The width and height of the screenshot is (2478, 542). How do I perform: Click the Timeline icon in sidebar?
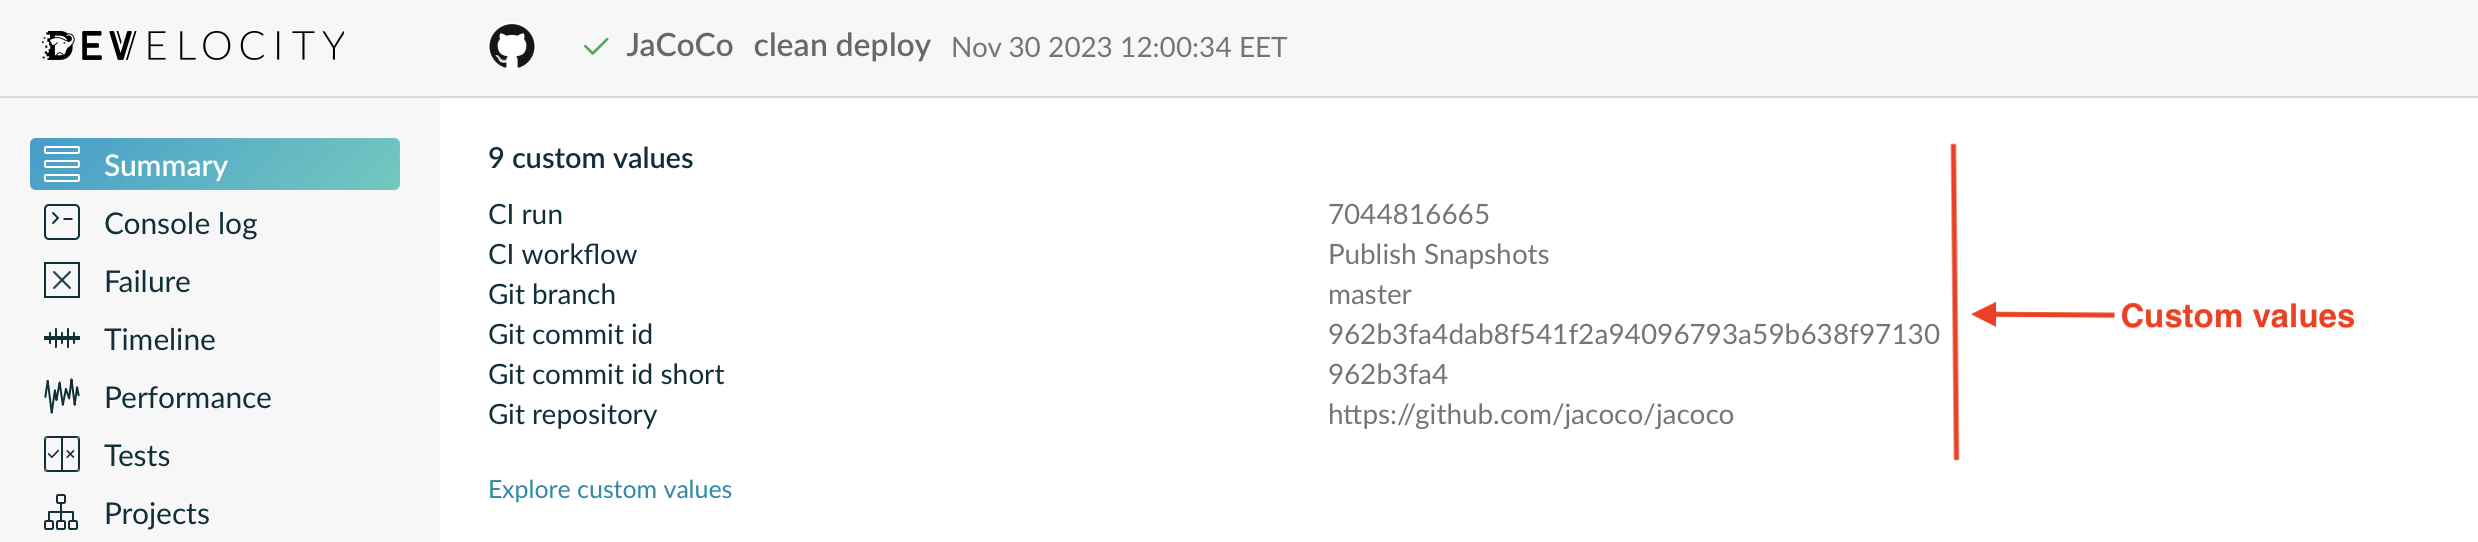pyautogui.click(x=62, y=339)
